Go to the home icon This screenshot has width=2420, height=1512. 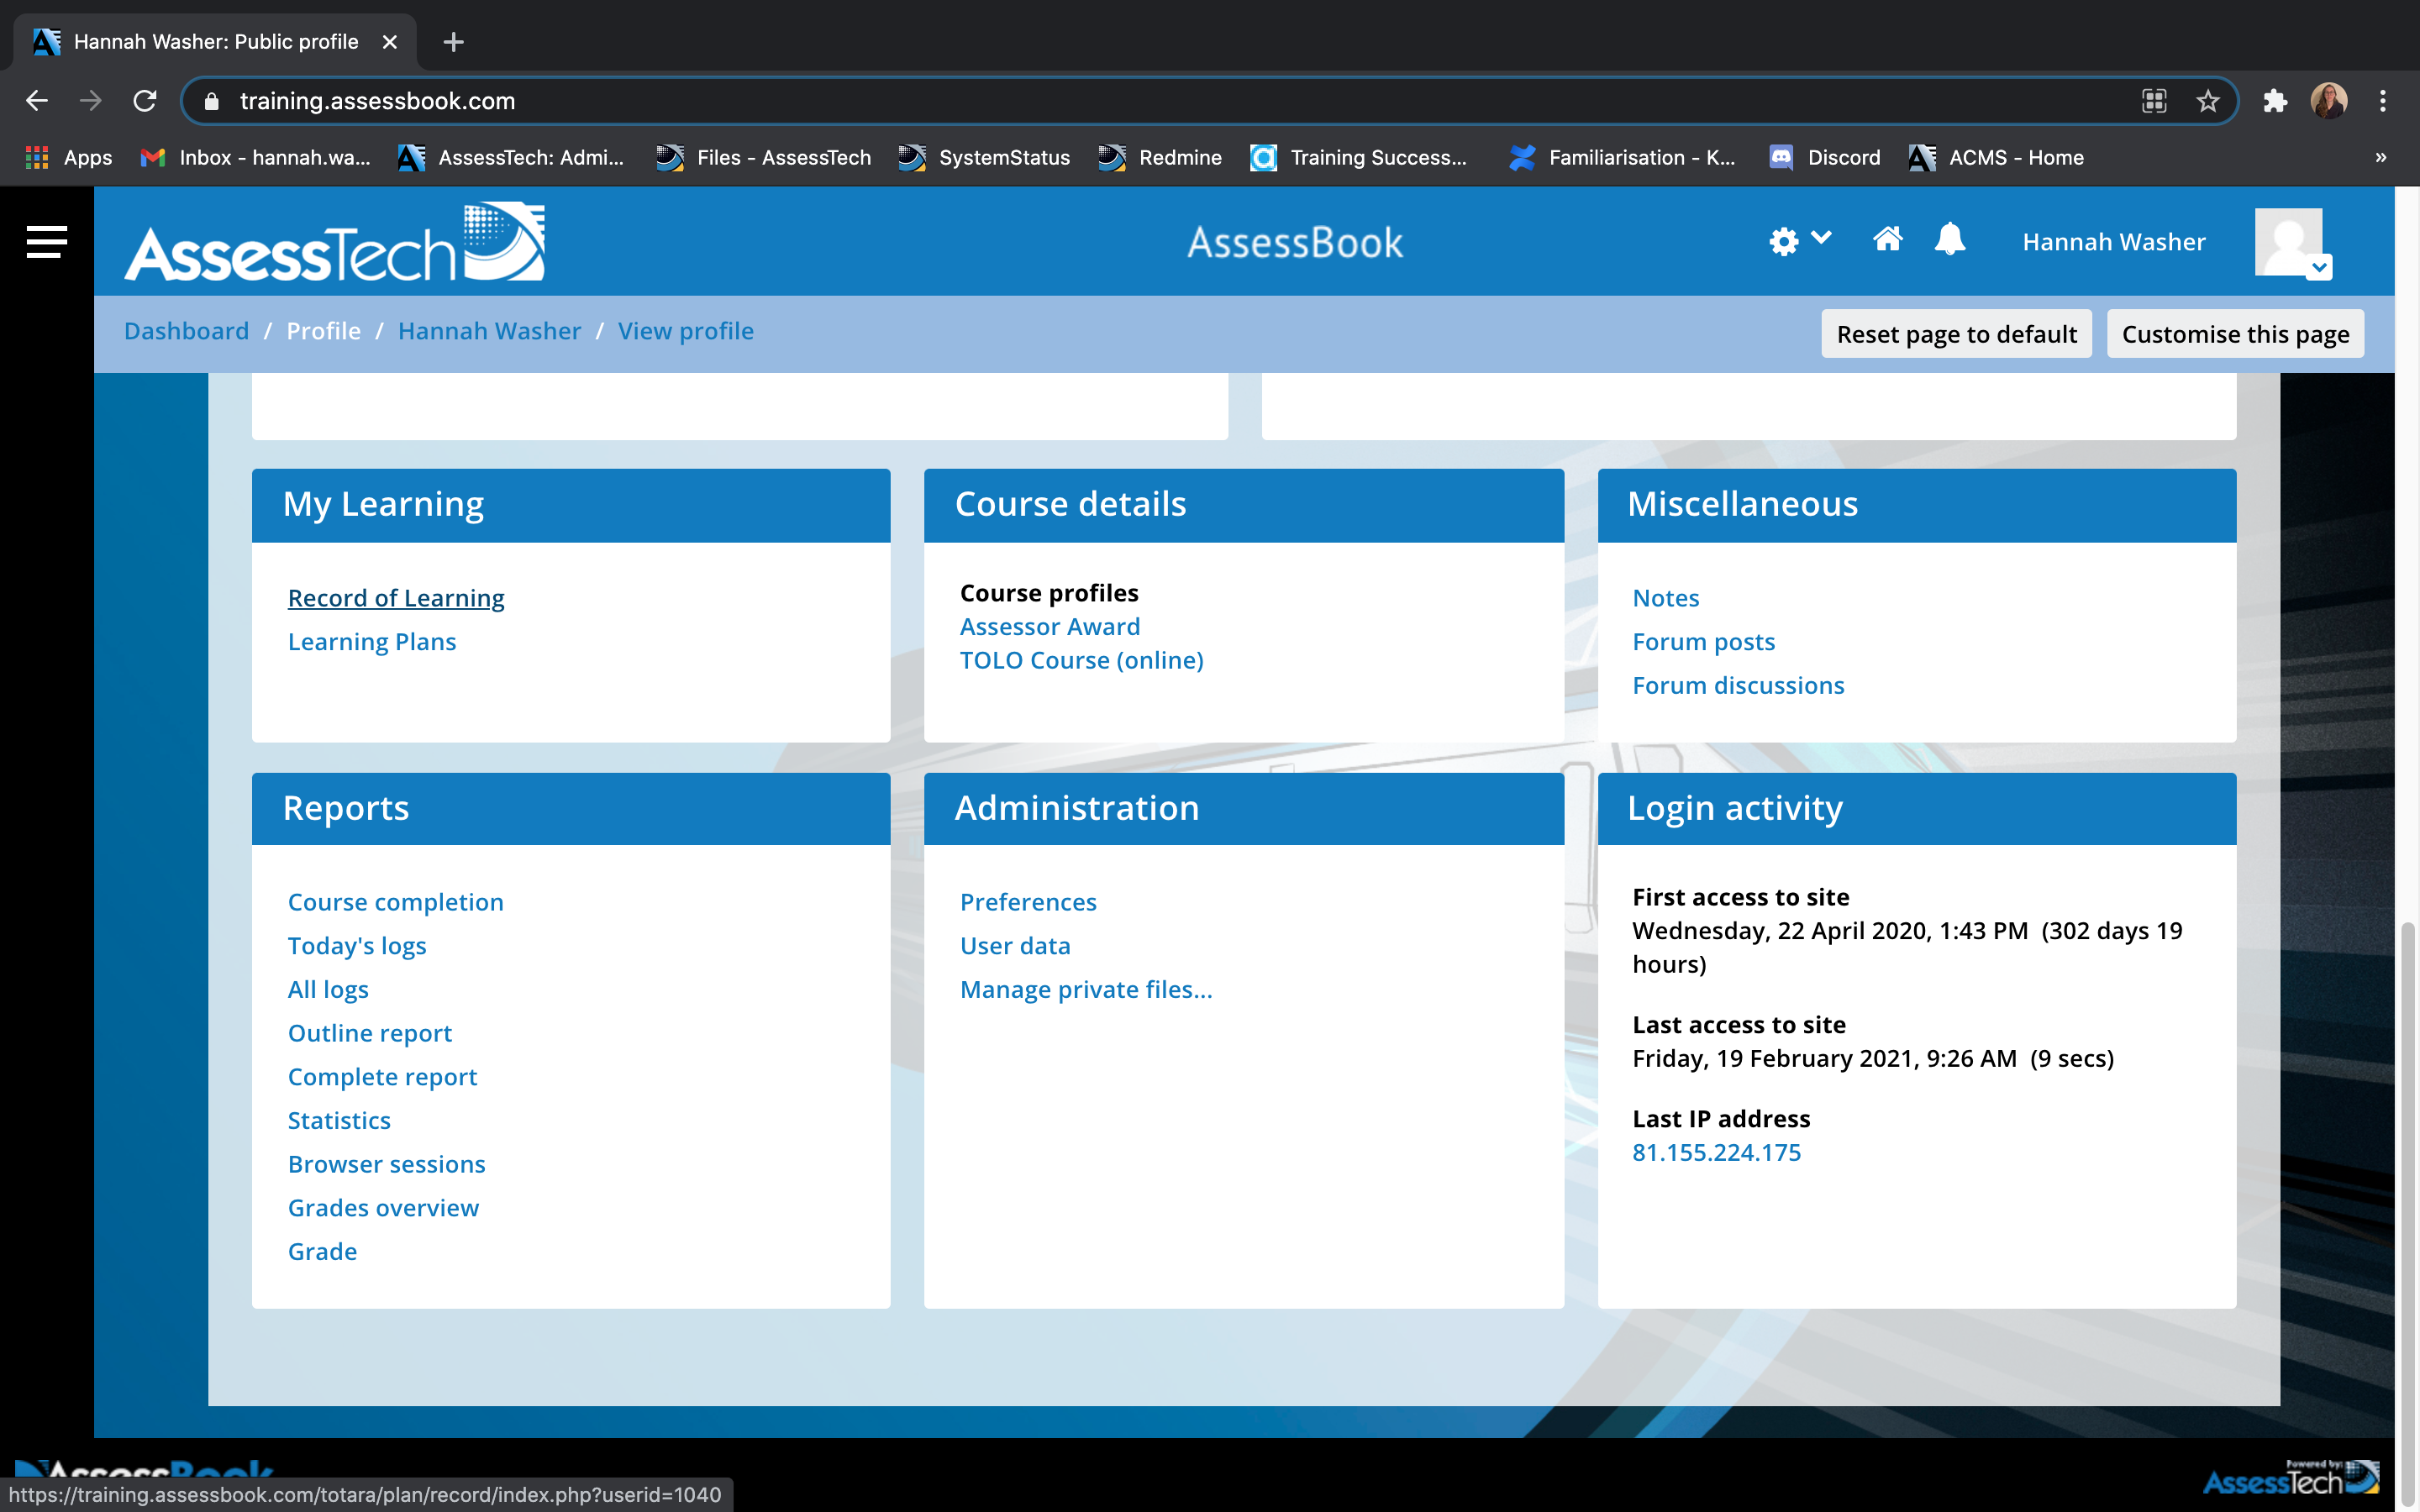[1887, 240]
